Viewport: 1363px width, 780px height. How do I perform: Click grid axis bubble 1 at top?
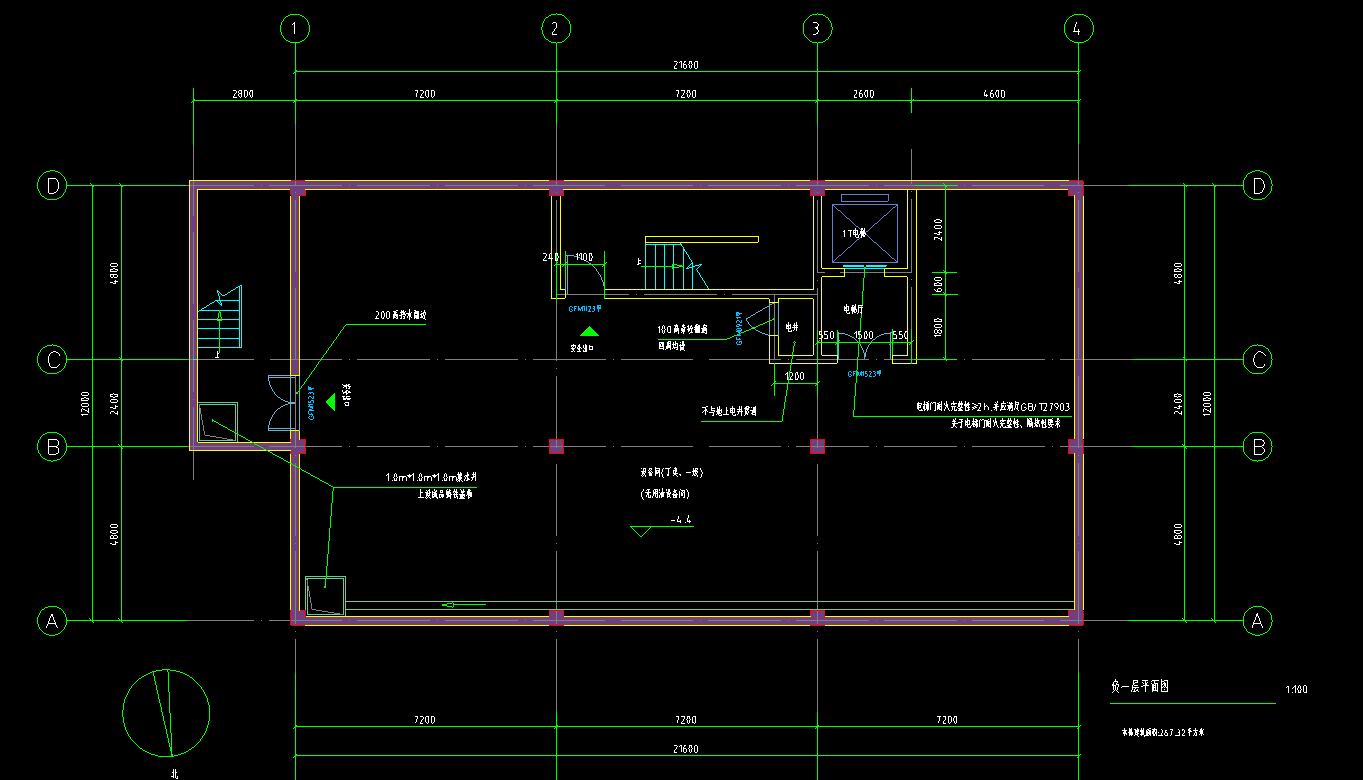point(294,29)
